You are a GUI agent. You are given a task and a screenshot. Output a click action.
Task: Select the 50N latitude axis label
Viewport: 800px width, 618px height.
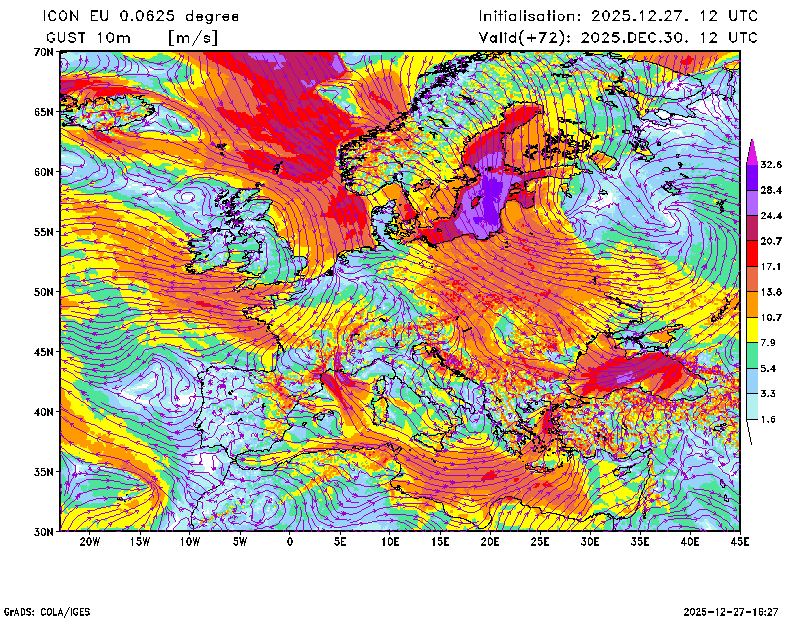(42, 292)
